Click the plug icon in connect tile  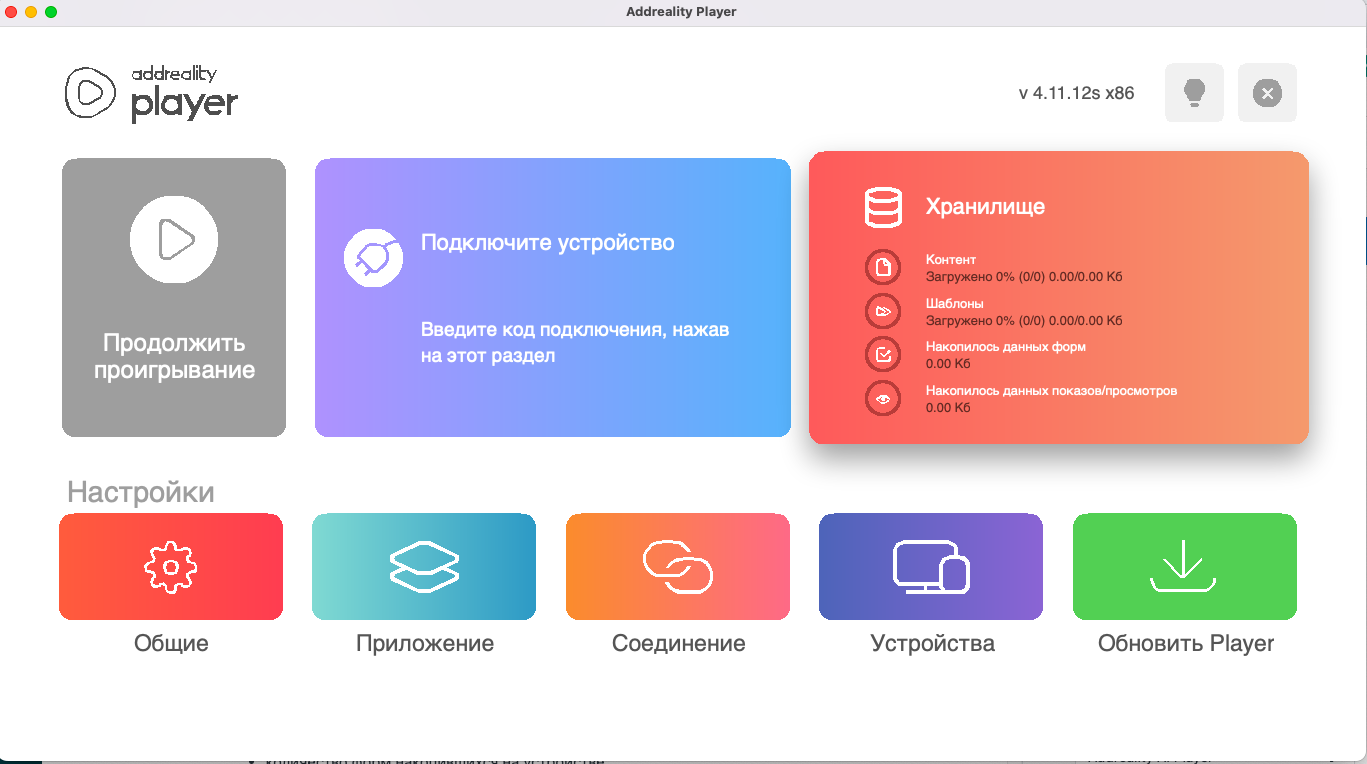[373, 258]
